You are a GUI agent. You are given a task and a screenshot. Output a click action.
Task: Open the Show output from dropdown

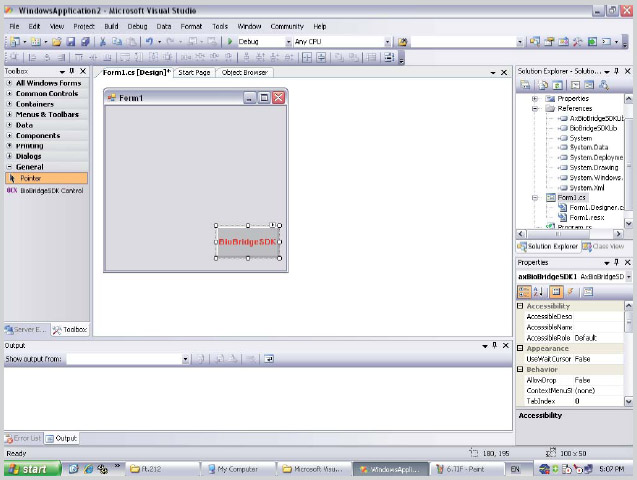point(185,359)
